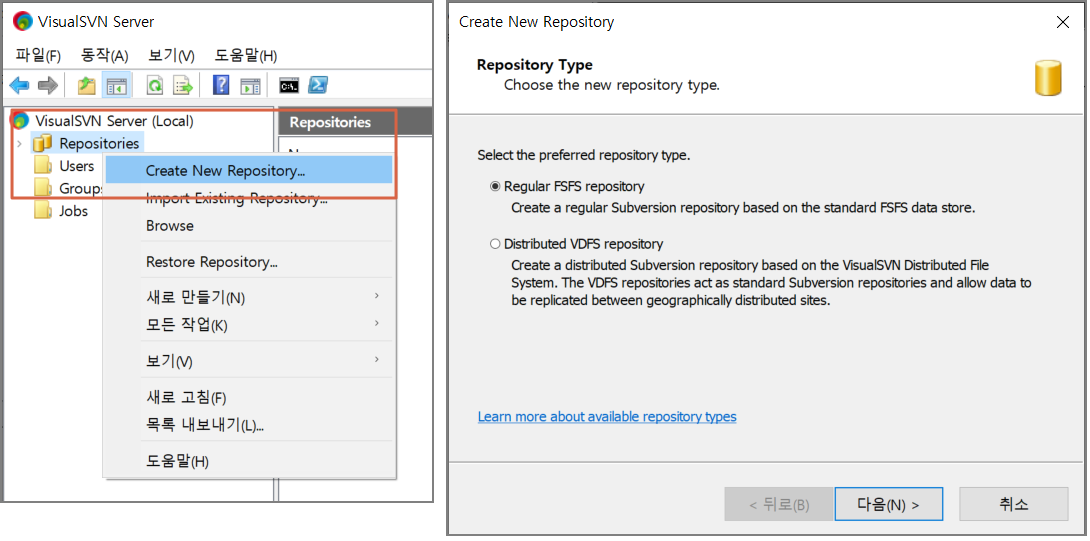Image resolution: width=1090 pixels, height=541 pixels.
Task: Choose Create New Repository... from context menu
Action: click(249, 170)
